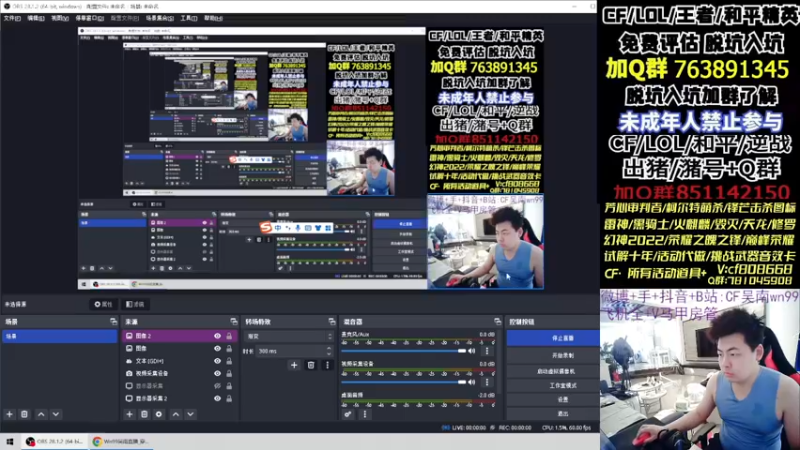Screen dimensions: 800x450
Task: Open transition properties three-dot menu
Action: 328,365
